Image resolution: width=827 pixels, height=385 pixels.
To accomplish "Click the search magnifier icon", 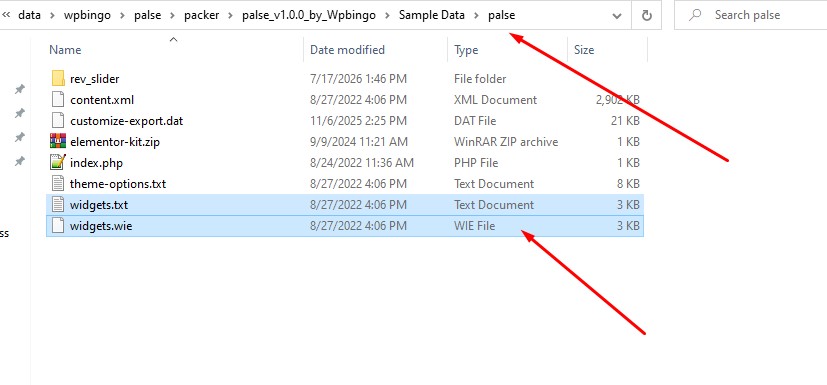I will click(x=695, y=15).
